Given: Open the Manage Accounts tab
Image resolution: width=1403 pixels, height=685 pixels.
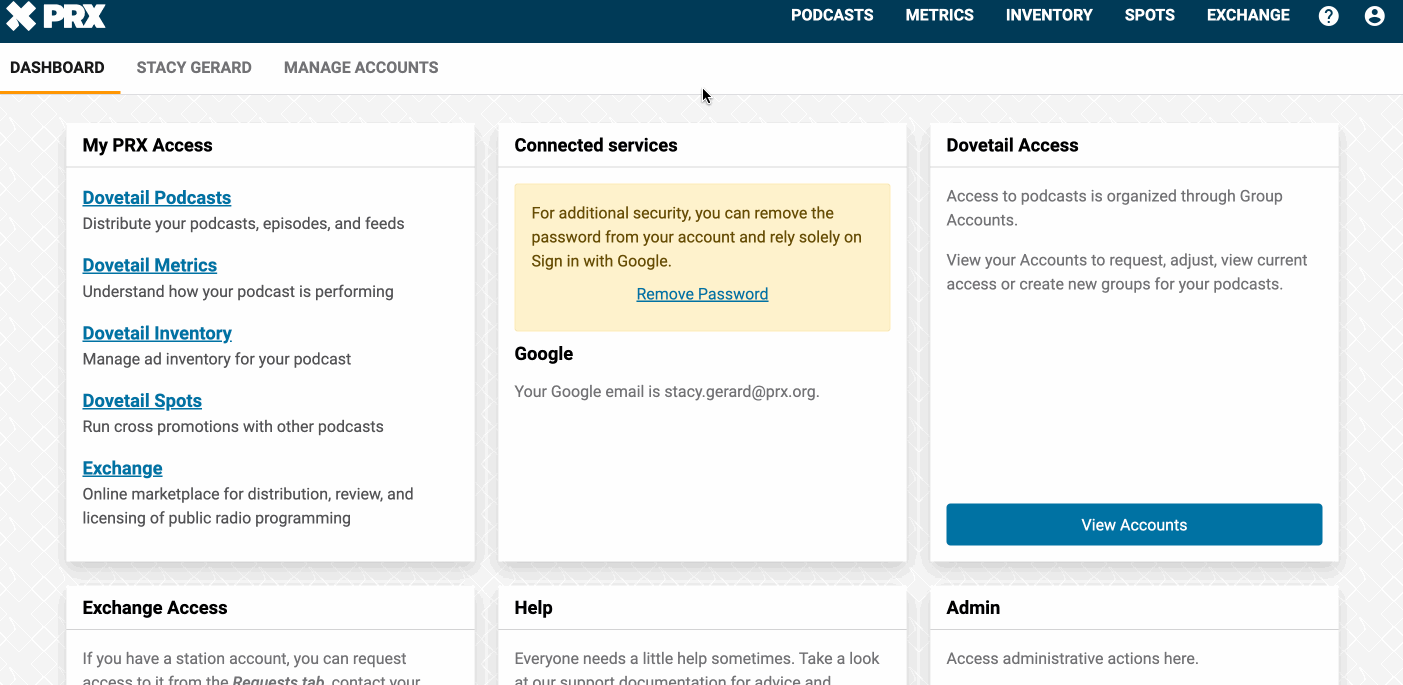Looking at the screenshot, I should point(361,68).
